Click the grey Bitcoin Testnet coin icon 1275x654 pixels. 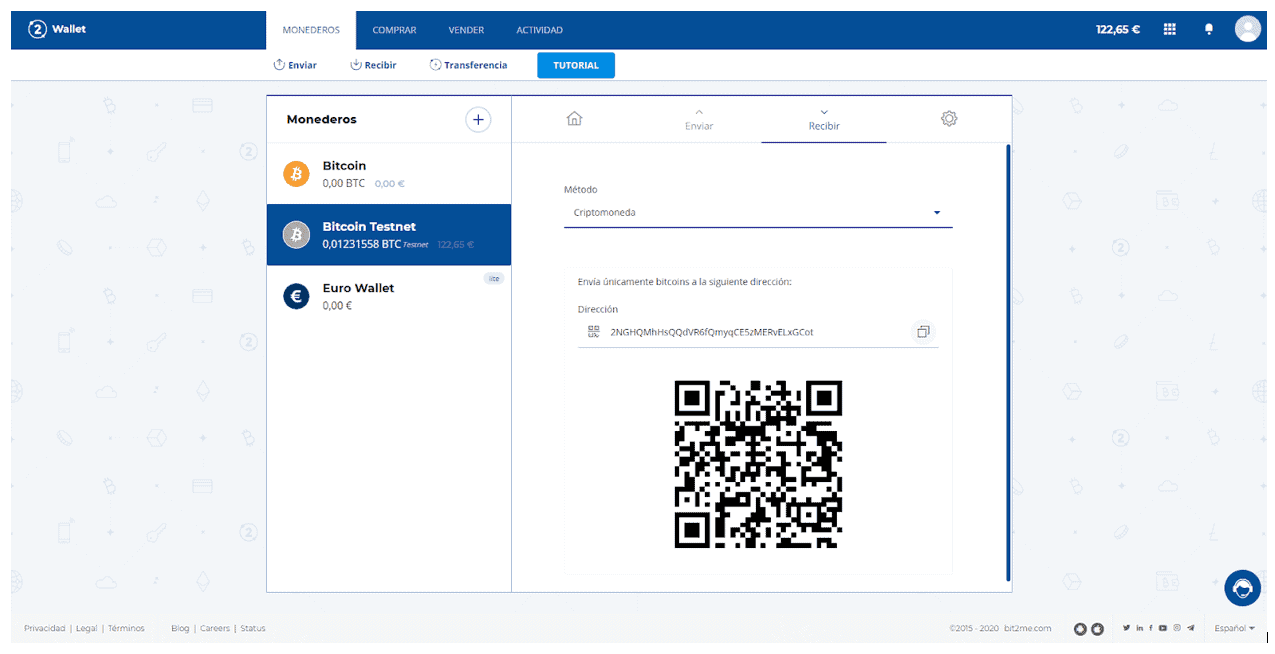[x=296, y=235]
